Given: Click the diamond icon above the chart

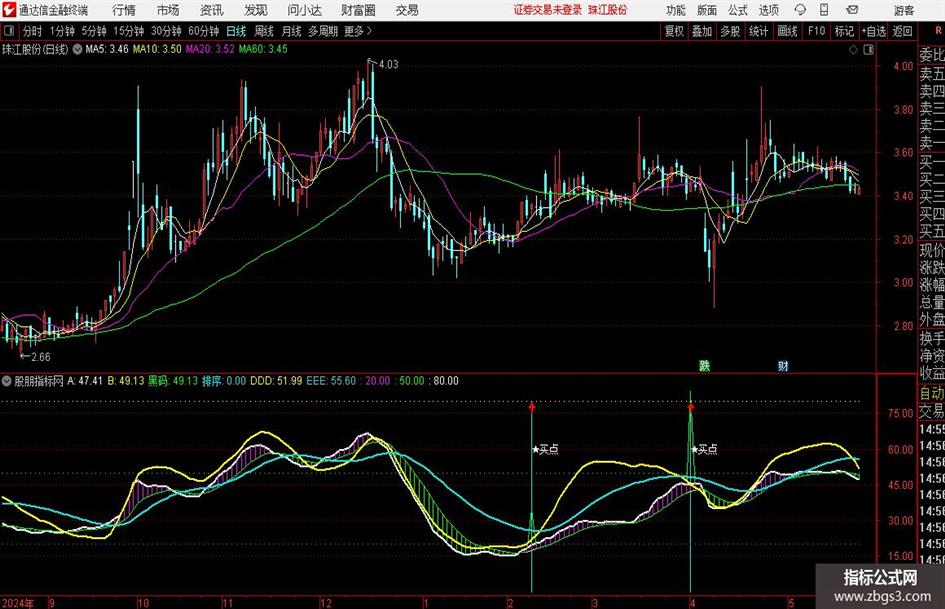Looking at the screenshot, I should [x=853, y=50].
